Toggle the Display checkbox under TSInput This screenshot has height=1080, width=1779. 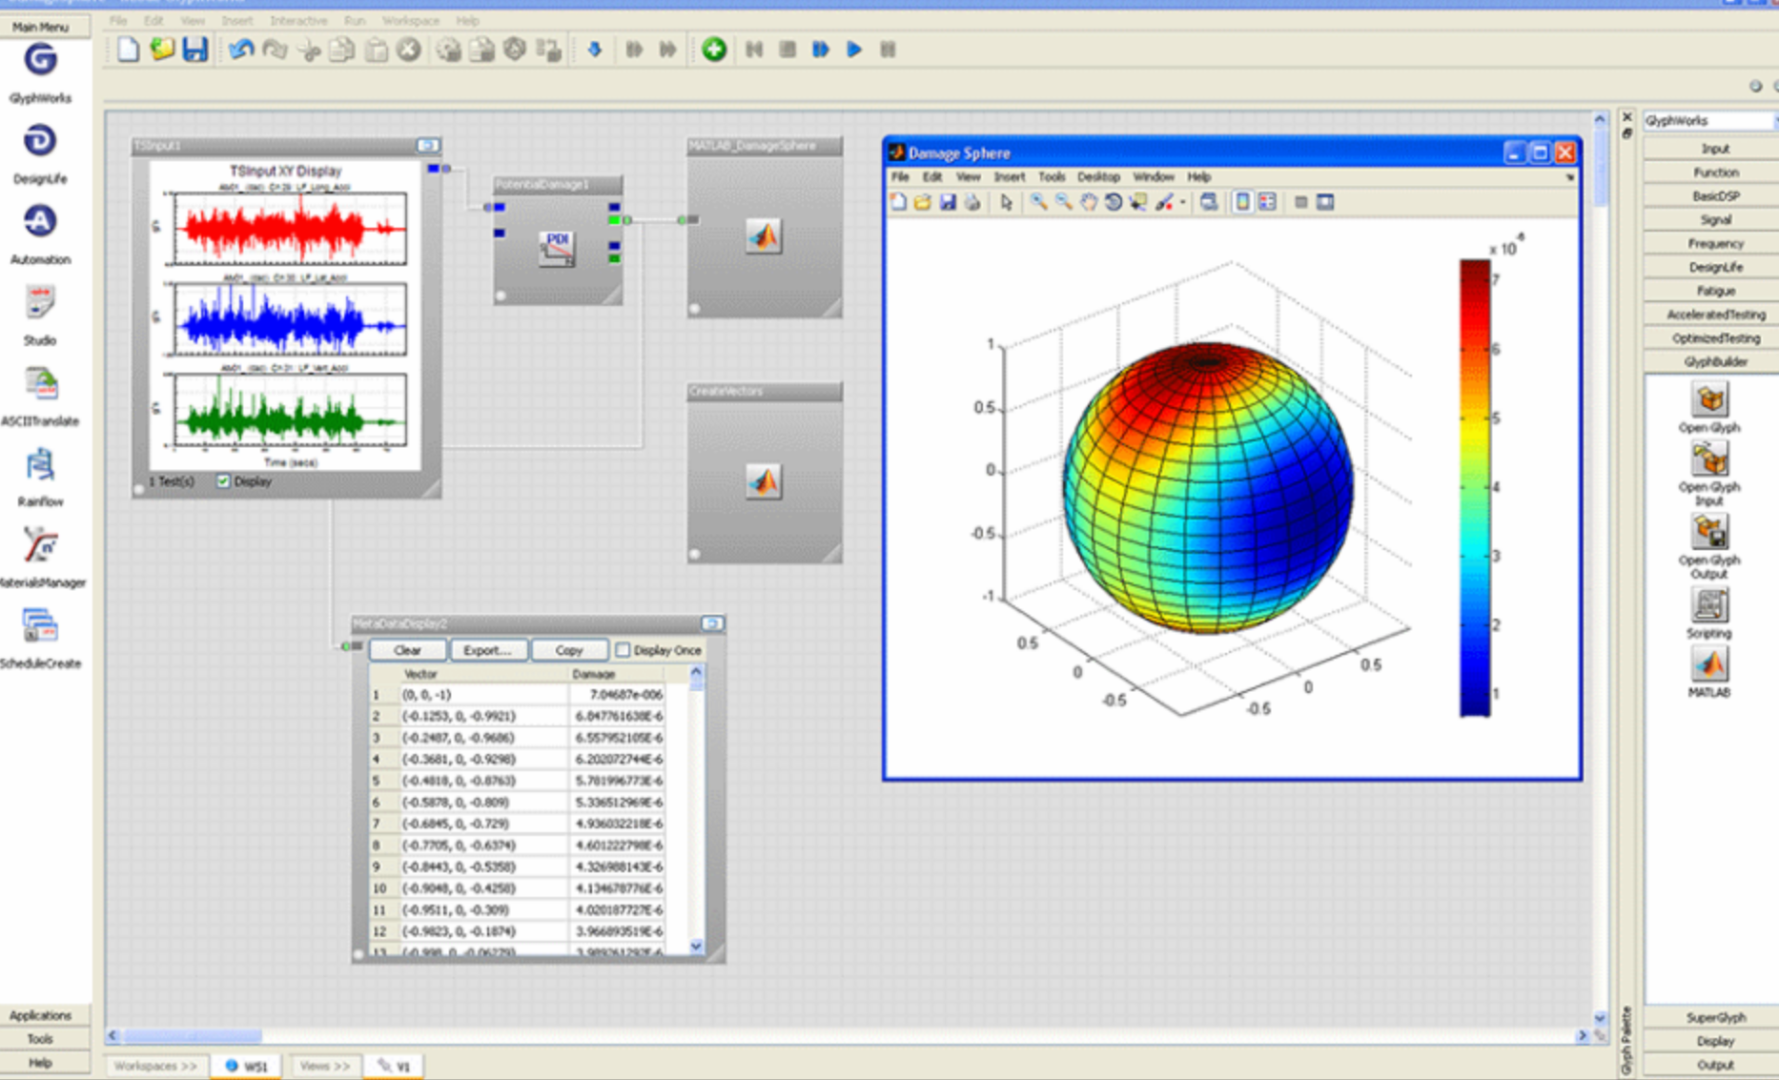point(224,481)
